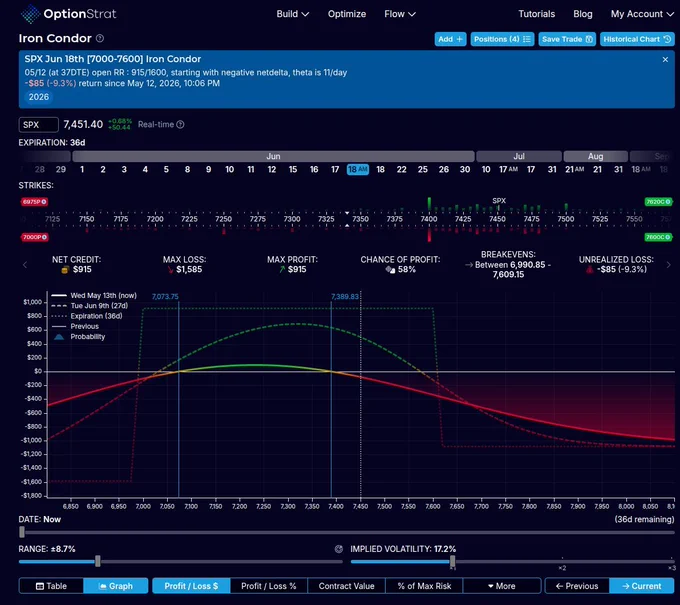
Task: Click the 6975P strike marker
Action: coord(34,202)
